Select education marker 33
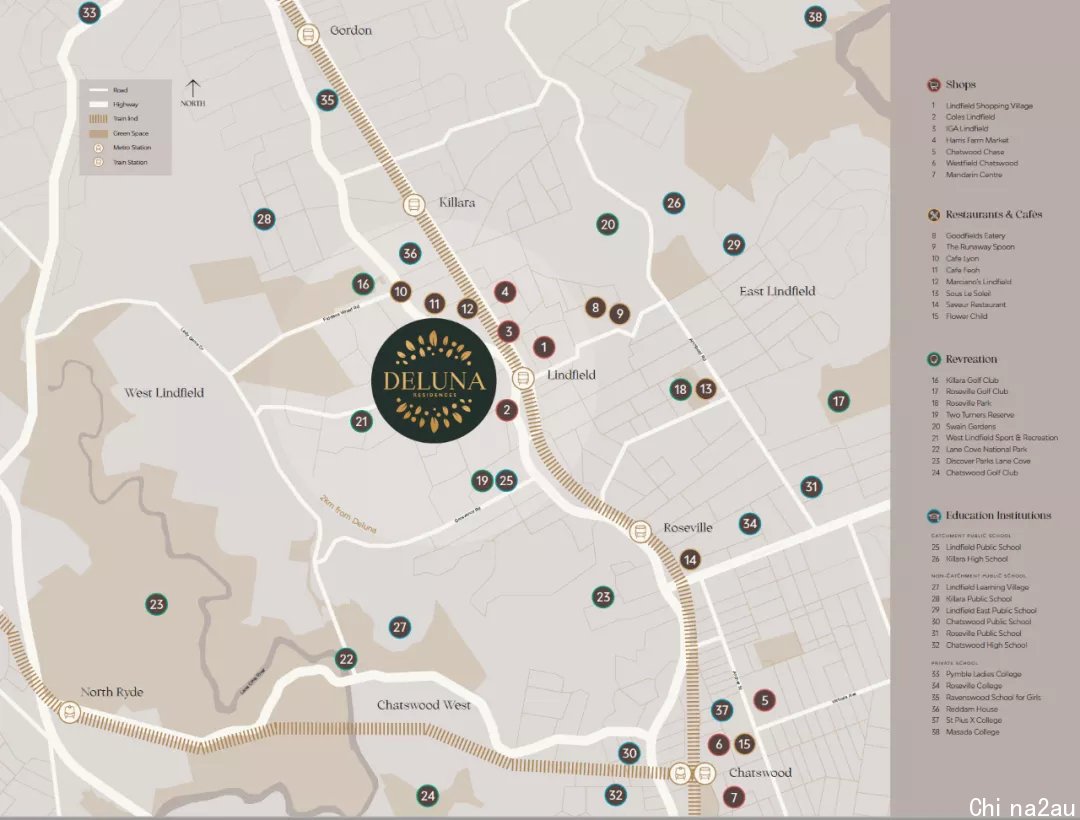Viewport: 1080px width, 820px height. pos(89,12)
